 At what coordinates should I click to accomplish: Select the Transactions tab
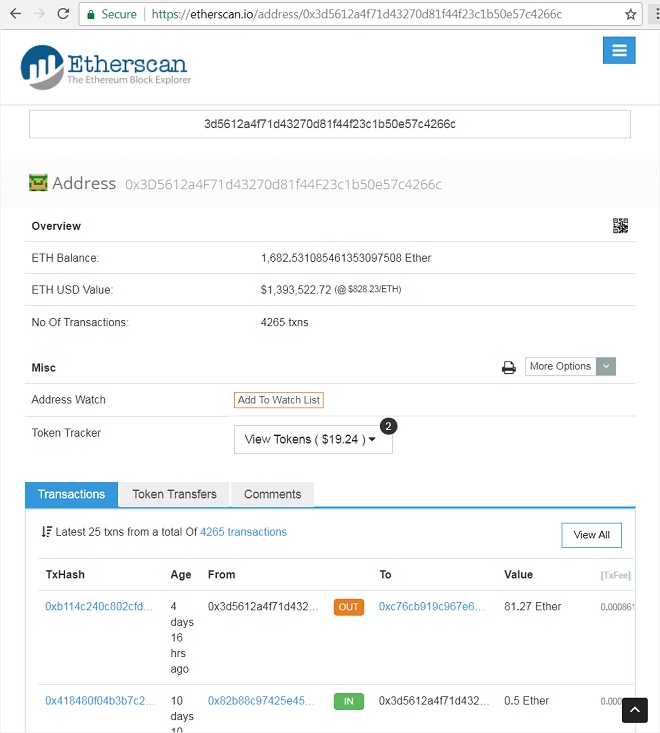click(72, 495)
